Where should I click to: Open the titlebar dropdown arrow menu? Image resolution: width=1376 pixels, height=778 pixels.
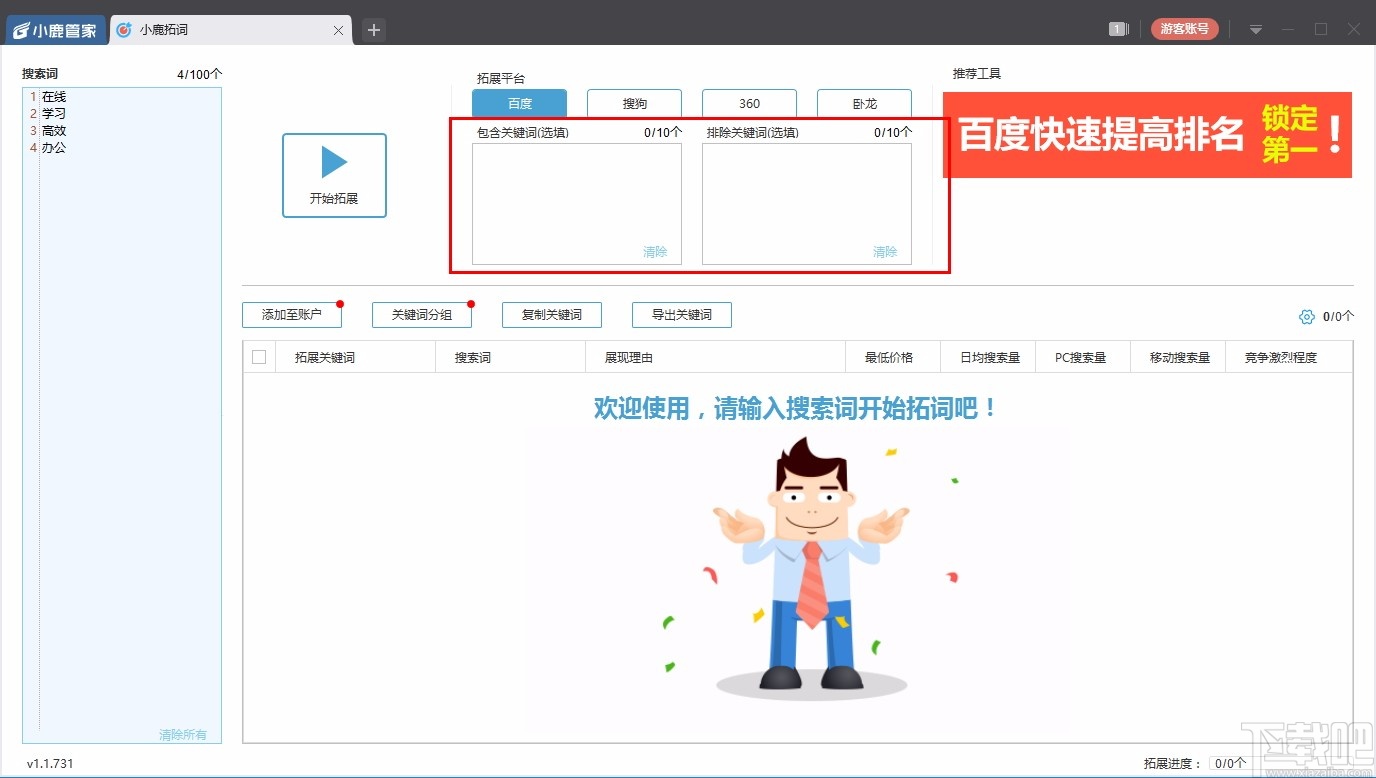(x=1254, y=29)
